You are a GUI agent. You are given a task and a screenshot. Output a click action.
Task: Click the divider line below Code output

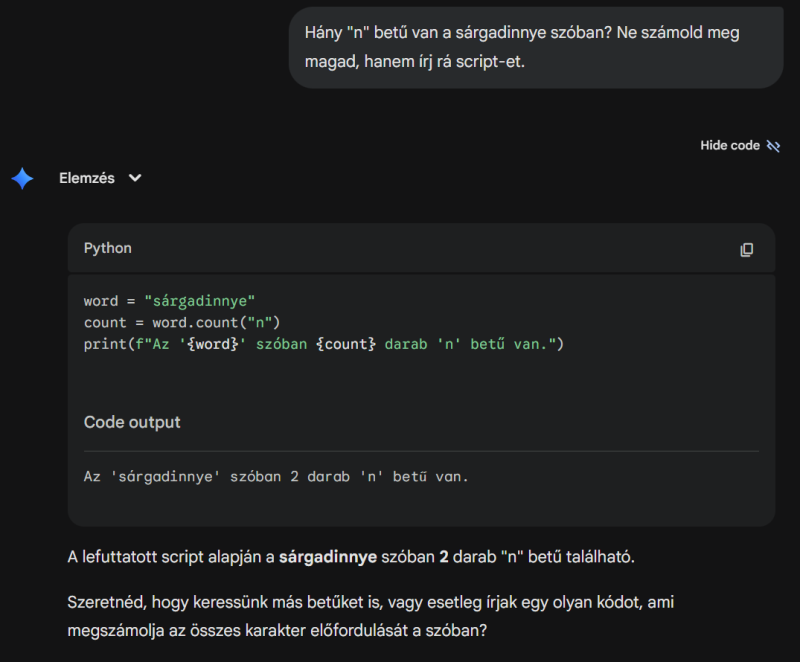click(x=421, y=451)
